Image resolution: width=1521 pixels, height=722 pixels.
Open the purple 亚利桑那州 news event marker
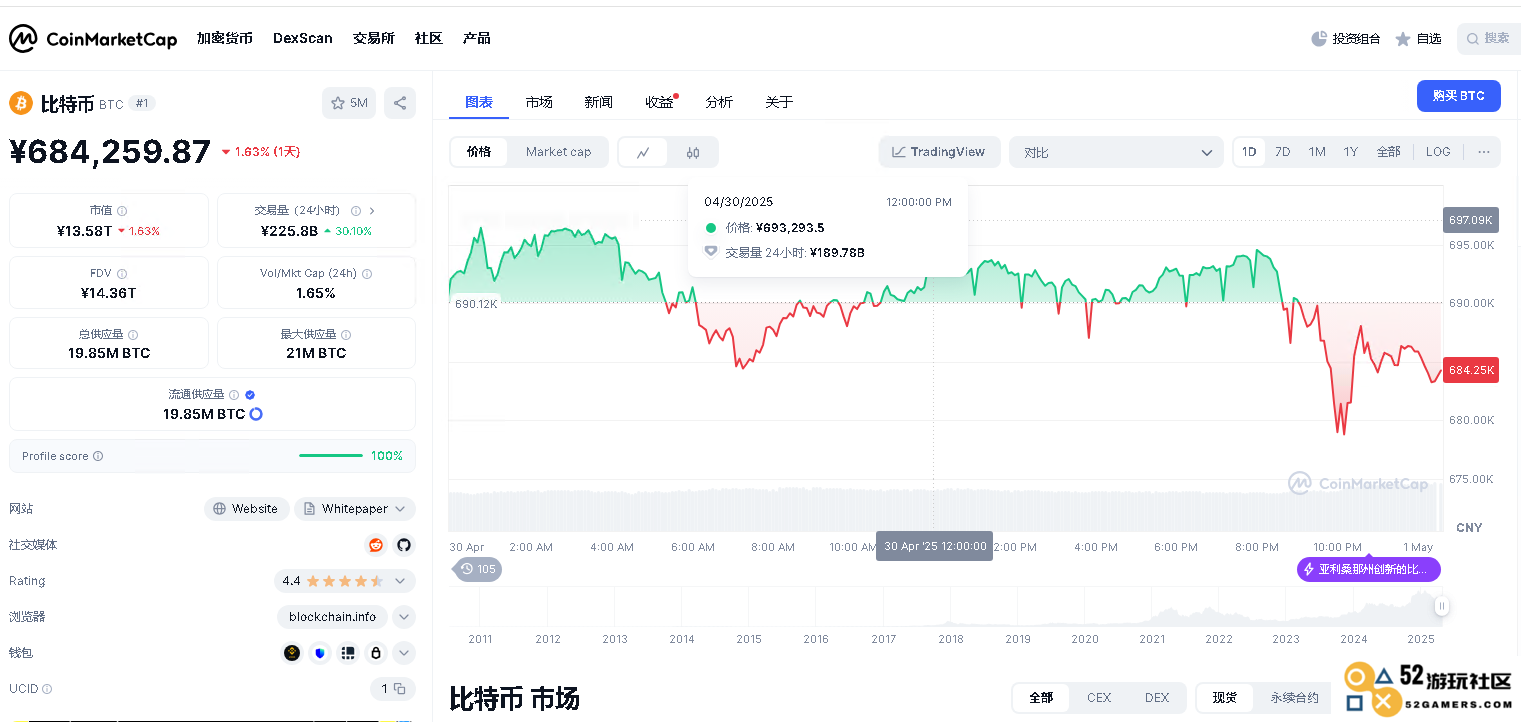click(x=1369, y=569)
